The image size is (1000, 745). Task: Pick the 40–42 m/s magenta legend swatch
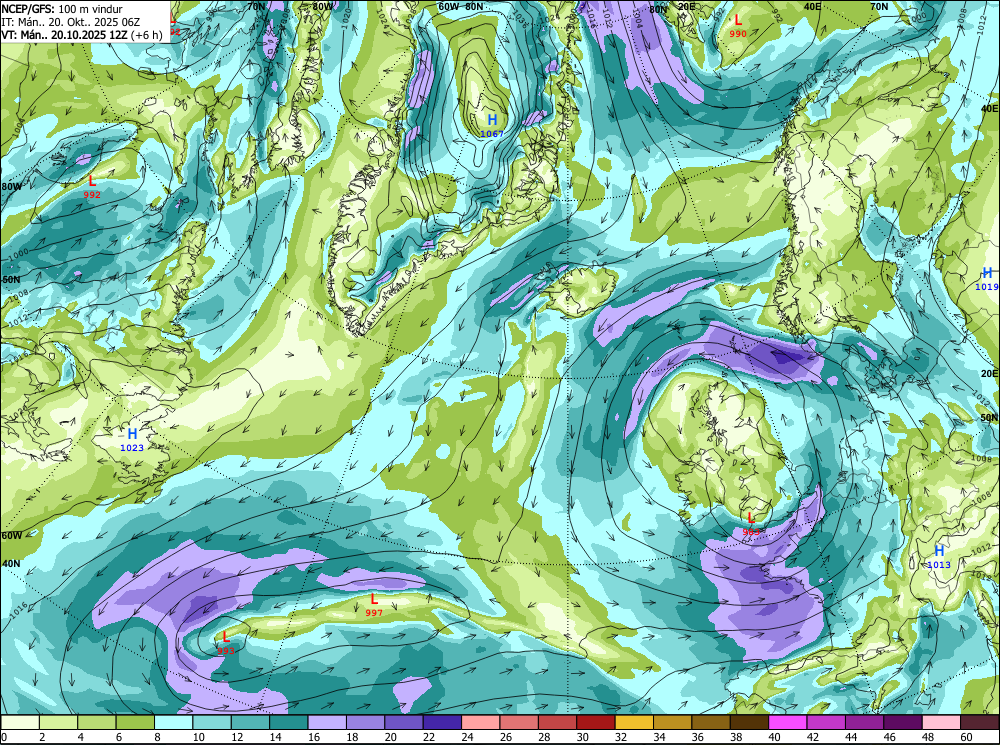[x=787, y=722]
